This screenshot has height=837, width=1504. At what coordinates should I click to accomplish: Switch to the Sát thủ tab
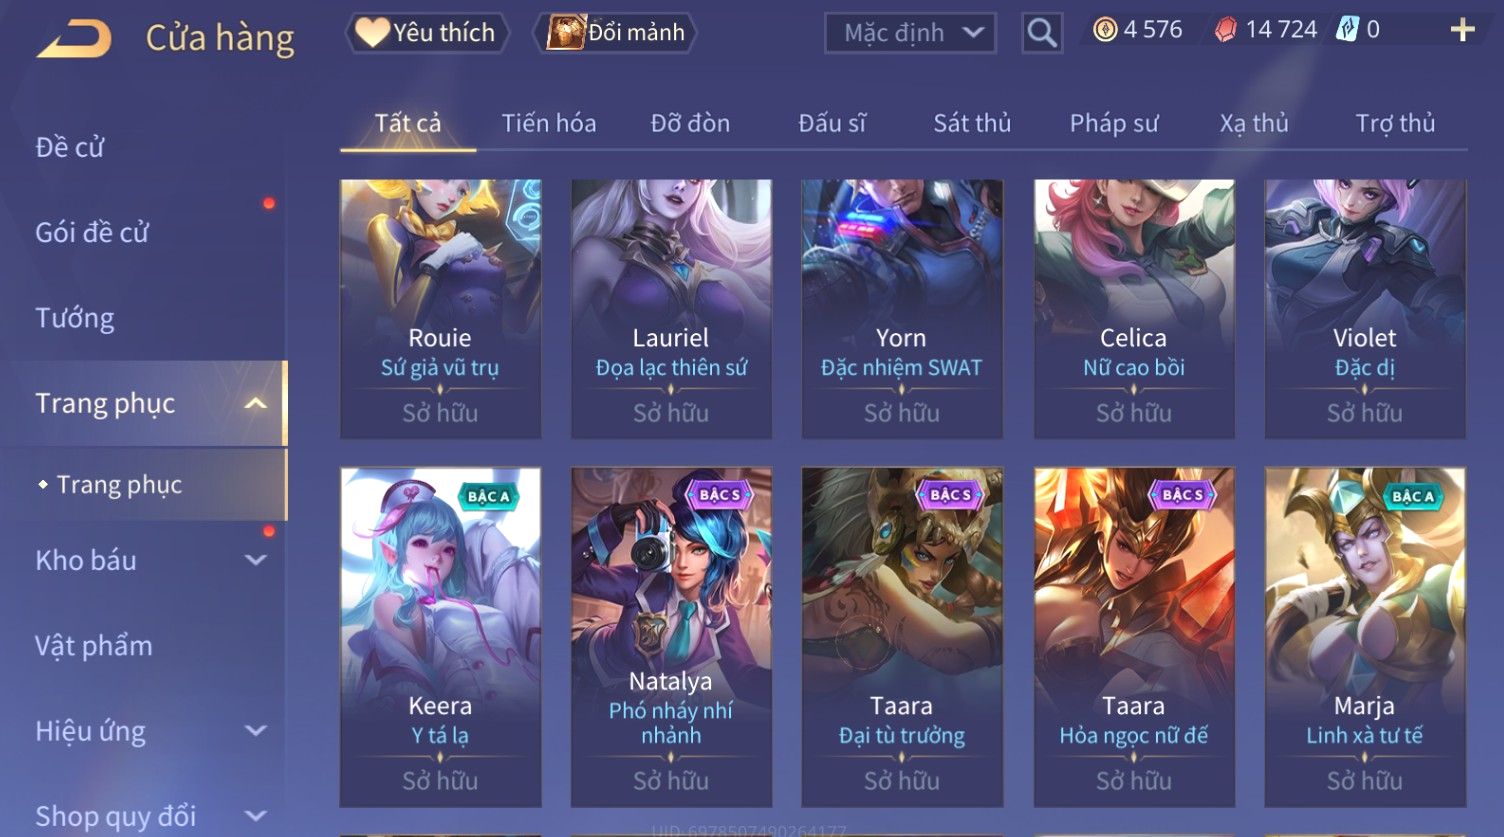[x=972, y=123]
